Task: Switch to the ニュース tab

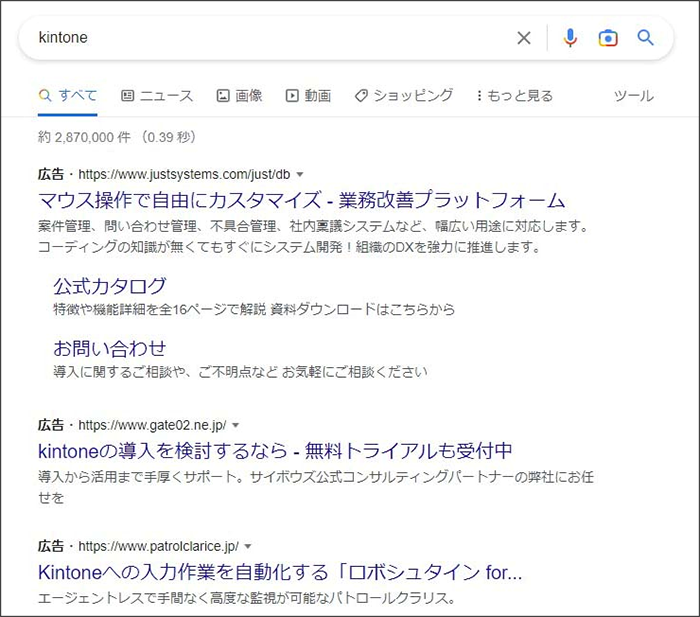Action: click(157, 96)
